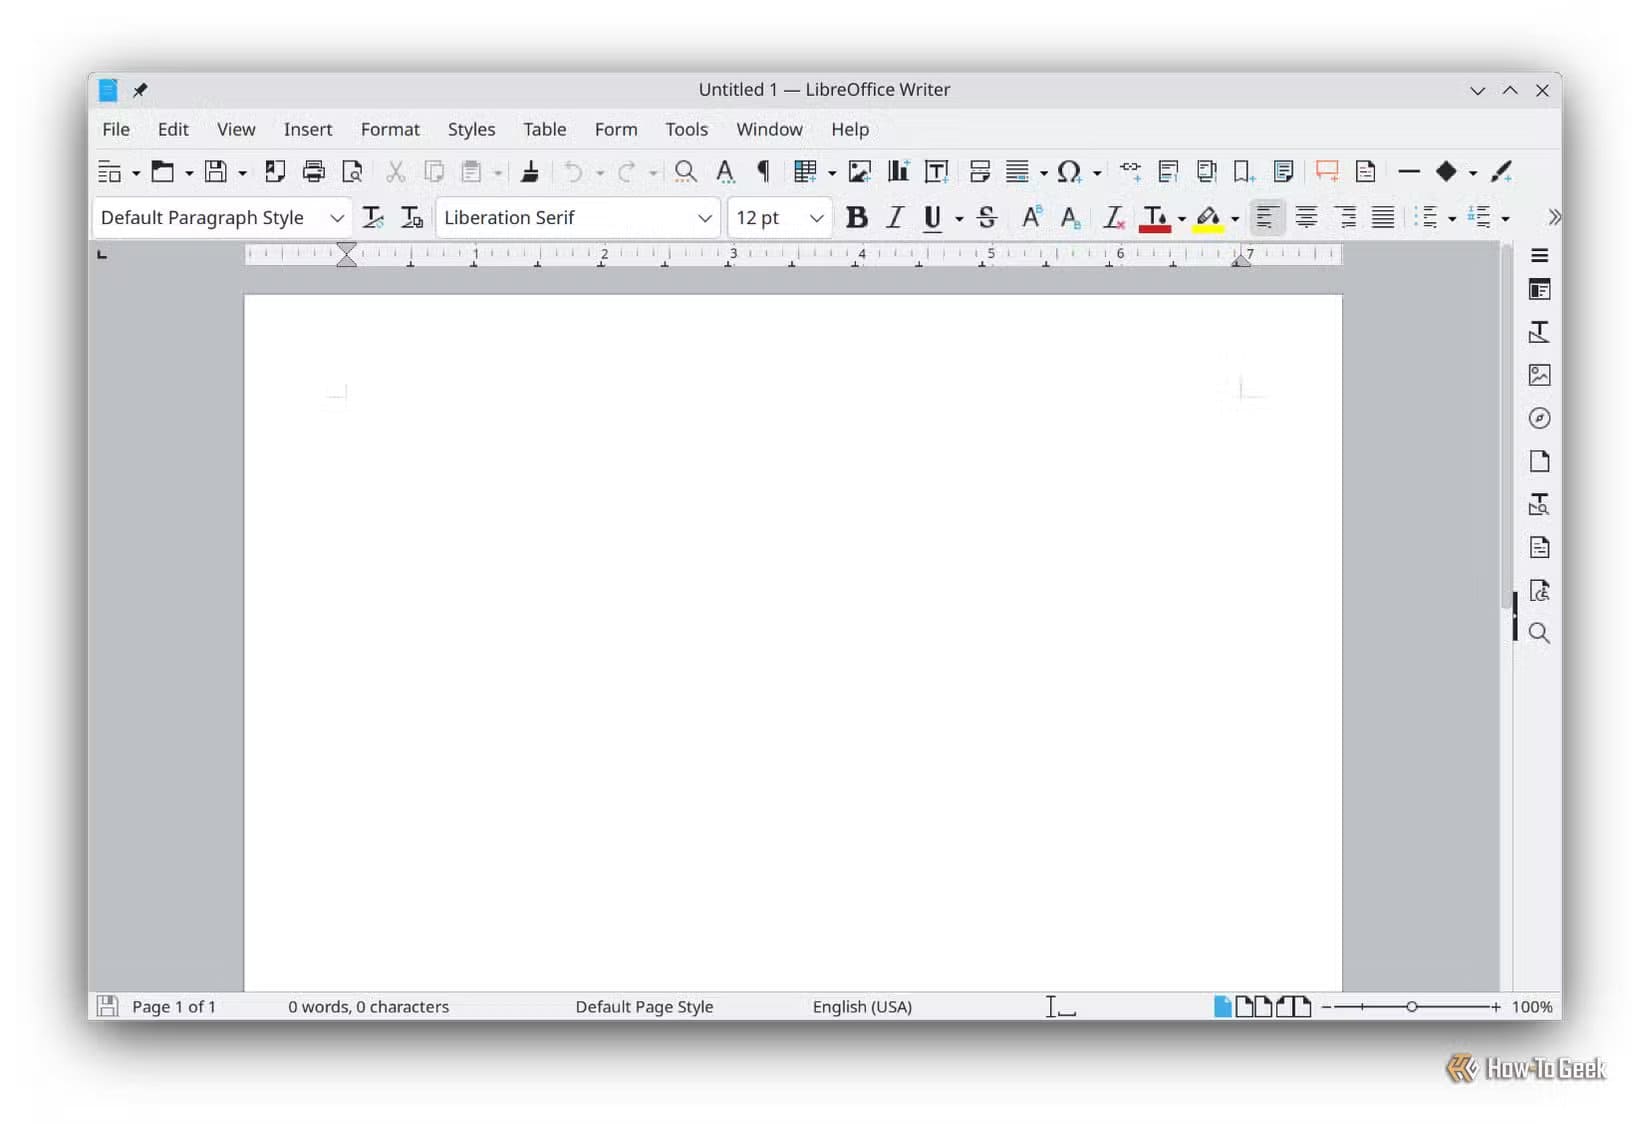The width and height of the screenshot is (1650, 1124).
Task: Click the Insert Bookmark icon
Action: [1244, 172]
